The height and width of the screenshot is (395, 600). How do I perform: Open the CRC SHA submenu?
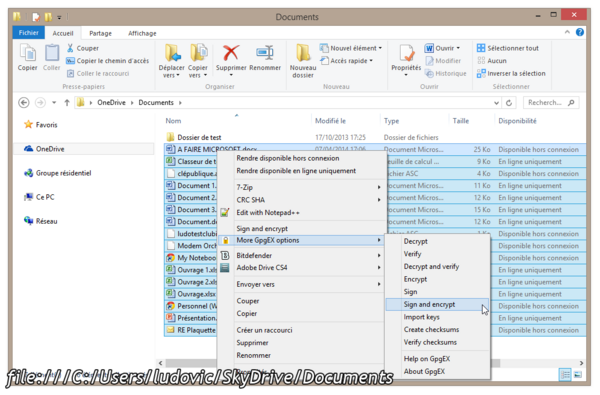coord(302,200)
